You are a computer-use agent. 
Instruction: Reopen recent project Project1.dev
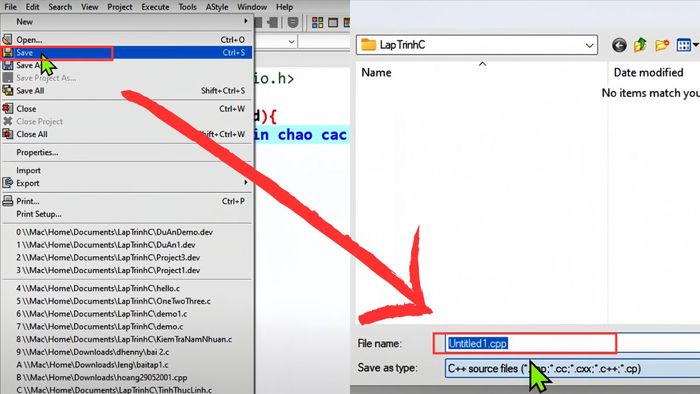click(126, 270)
